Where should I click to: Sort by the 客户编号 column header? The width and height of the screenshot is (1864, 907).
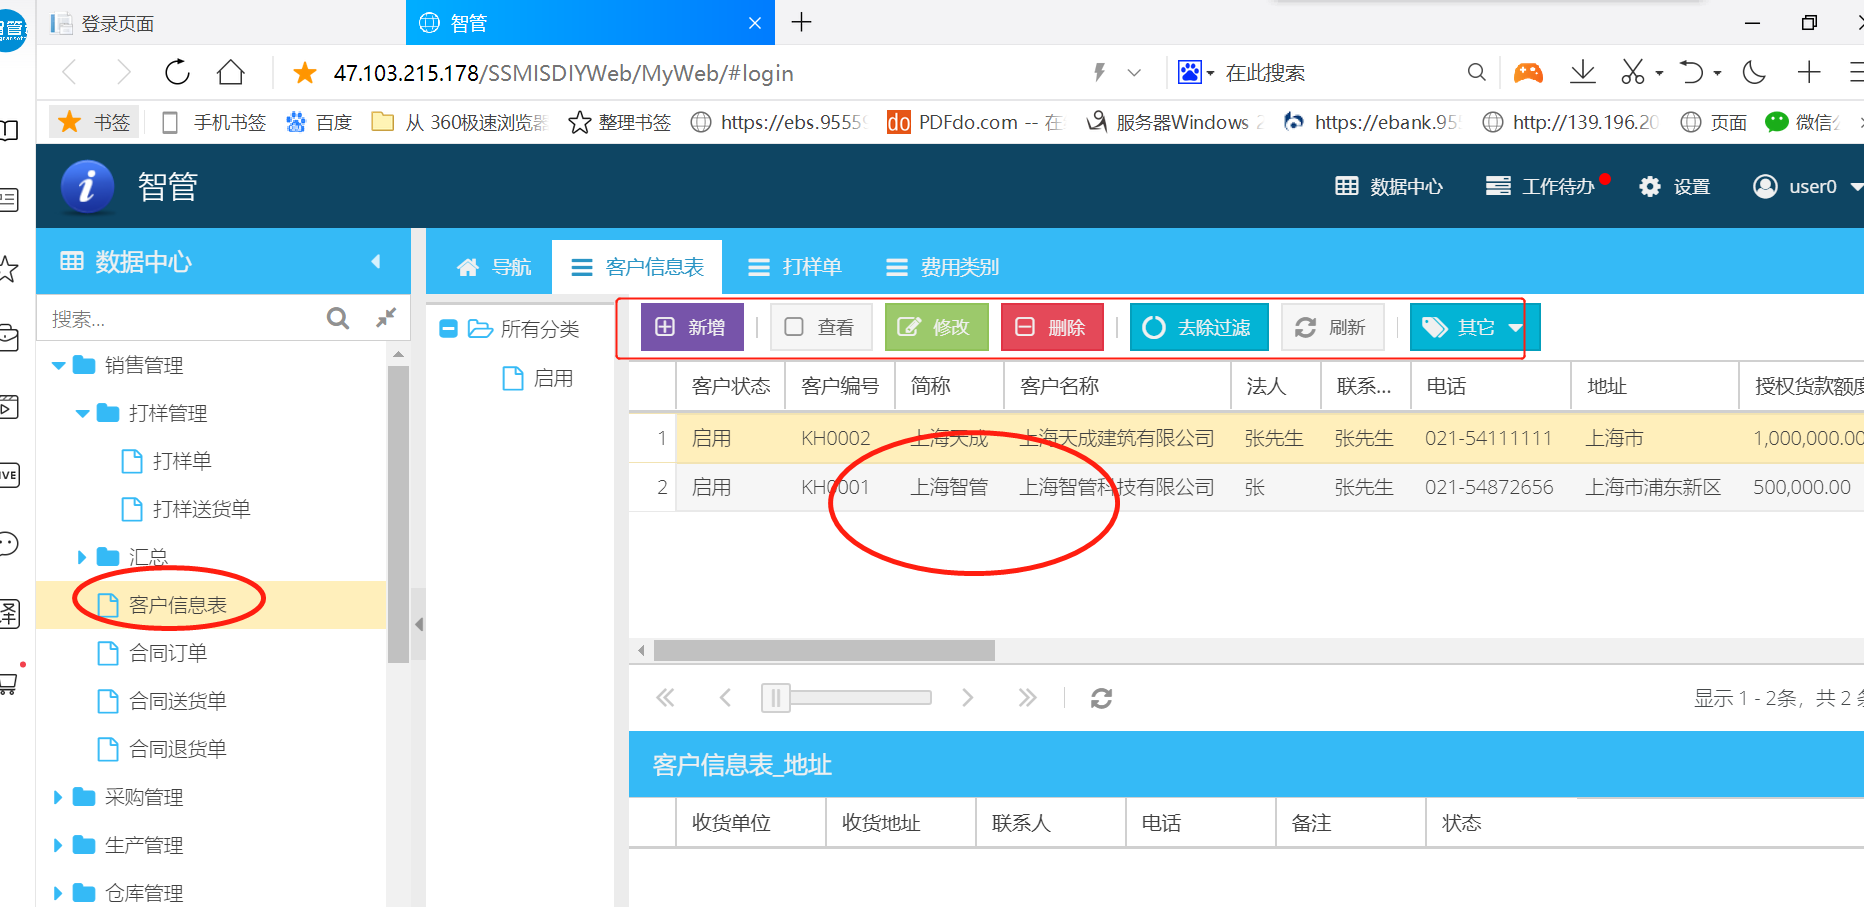coord(840,386)
